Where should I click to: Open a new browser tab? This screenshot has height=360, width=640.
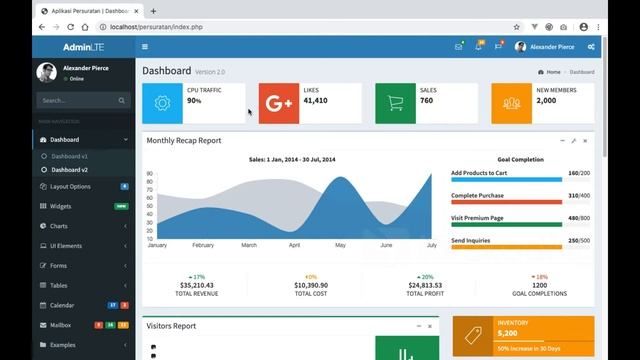pyautogui.click(x=153, y=11)
